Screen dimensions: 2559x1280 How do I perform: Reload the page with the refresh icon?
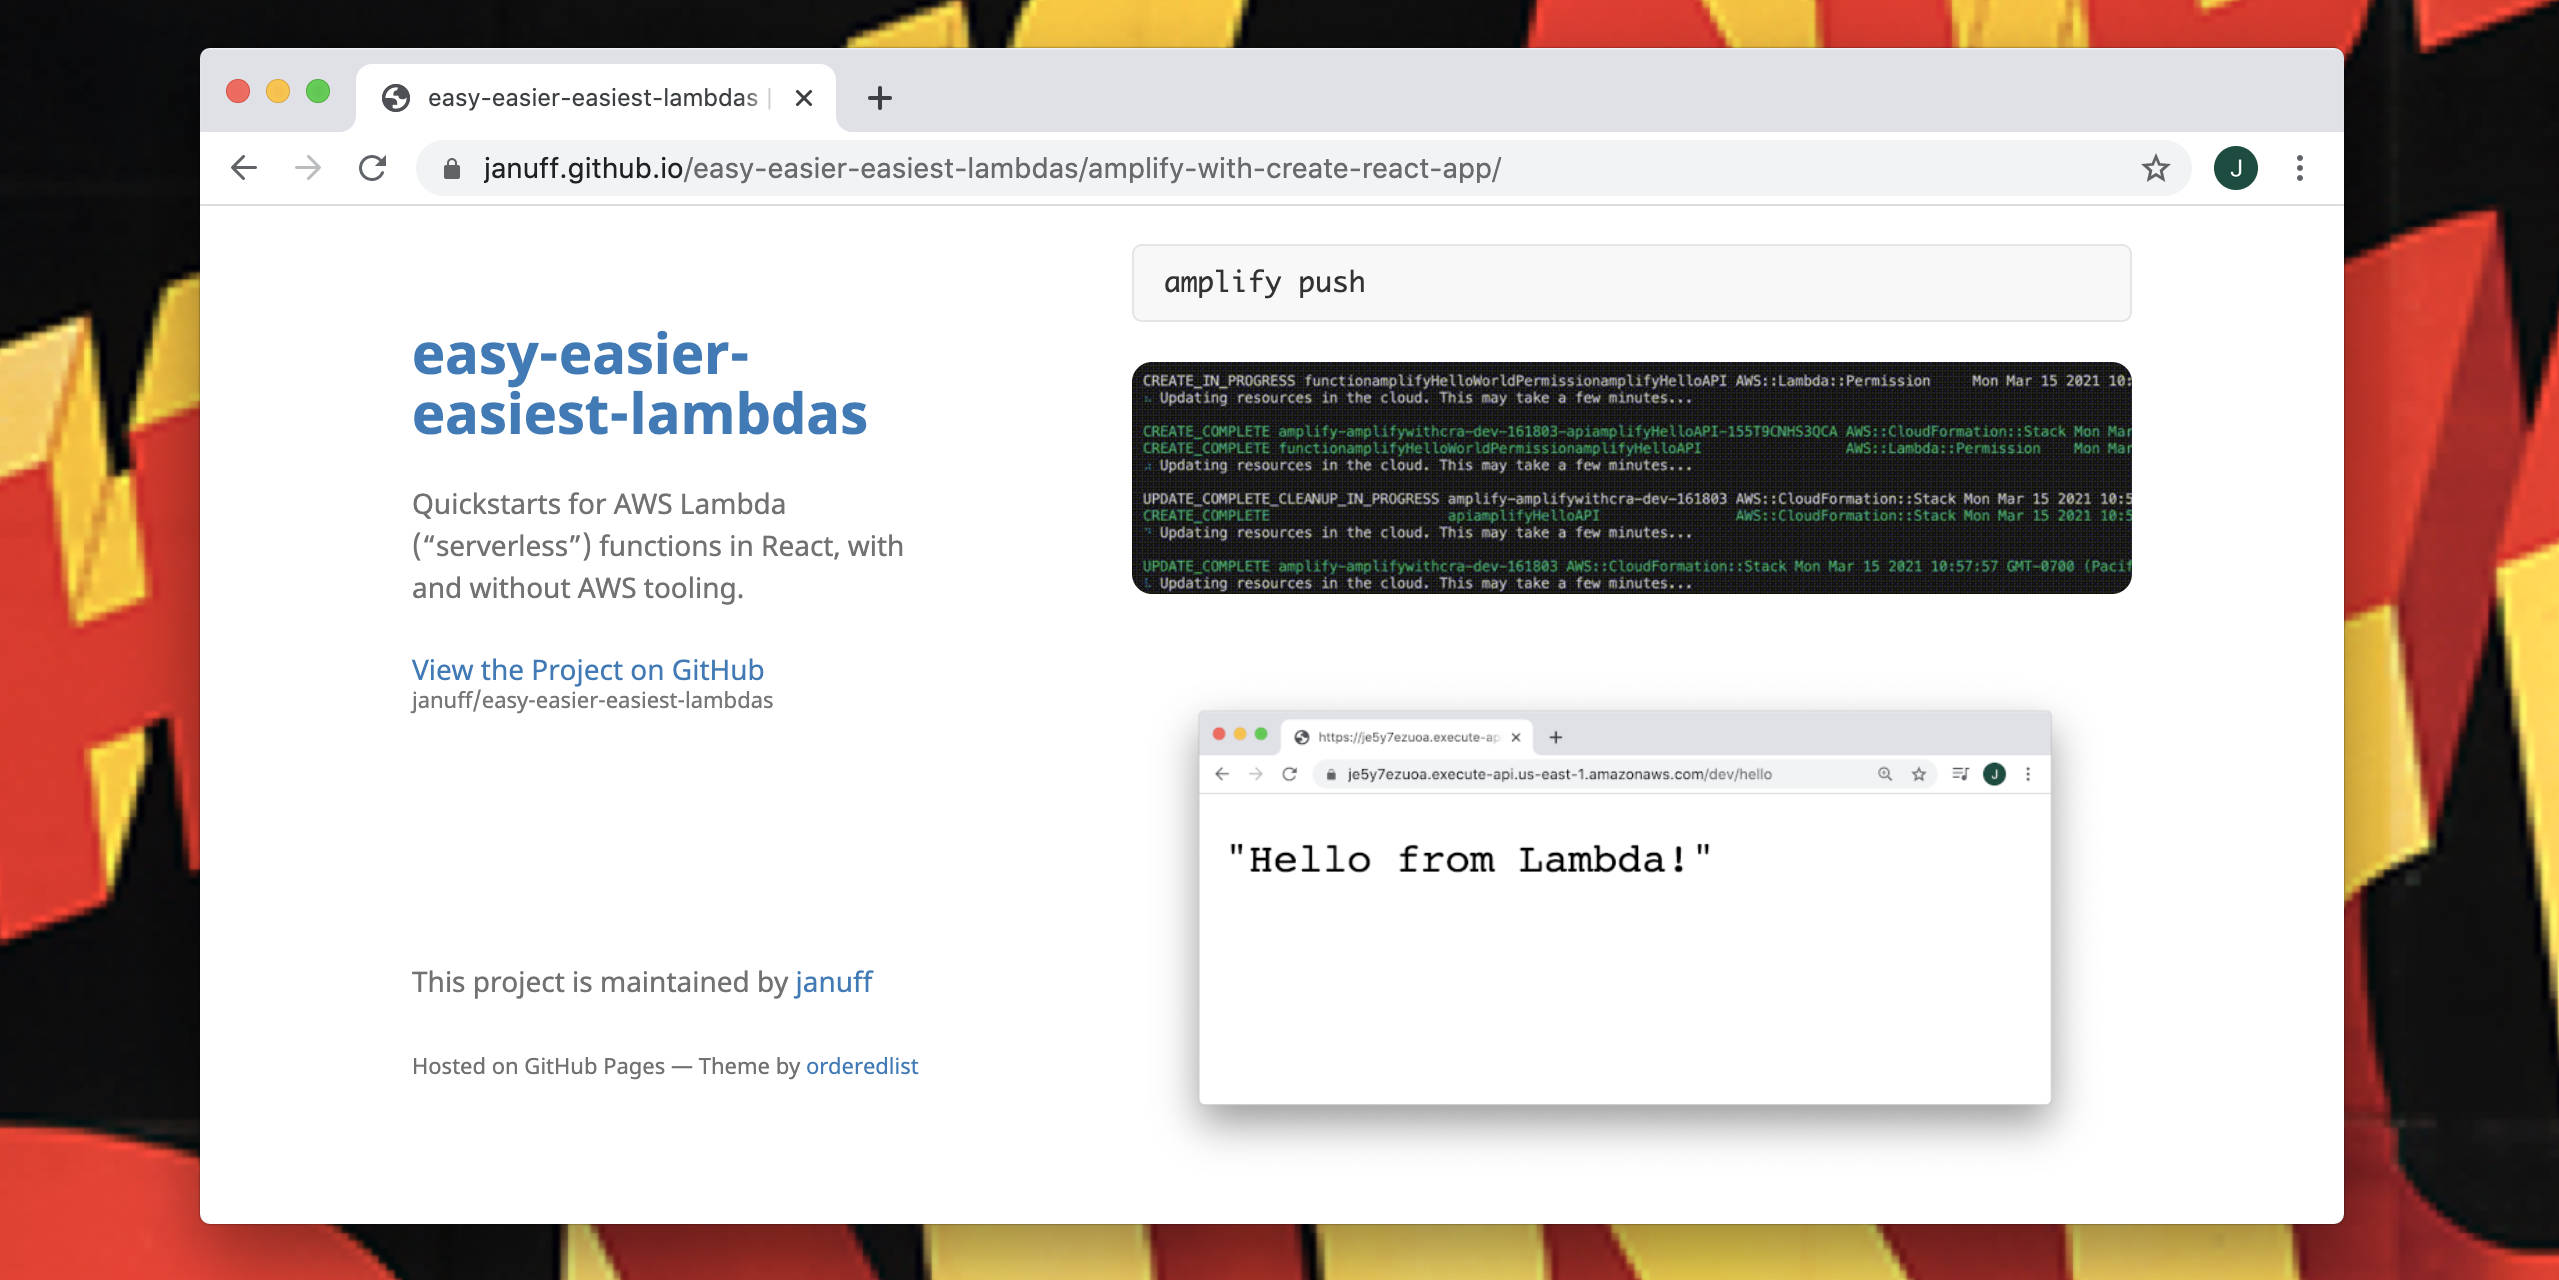coord(372,168)
